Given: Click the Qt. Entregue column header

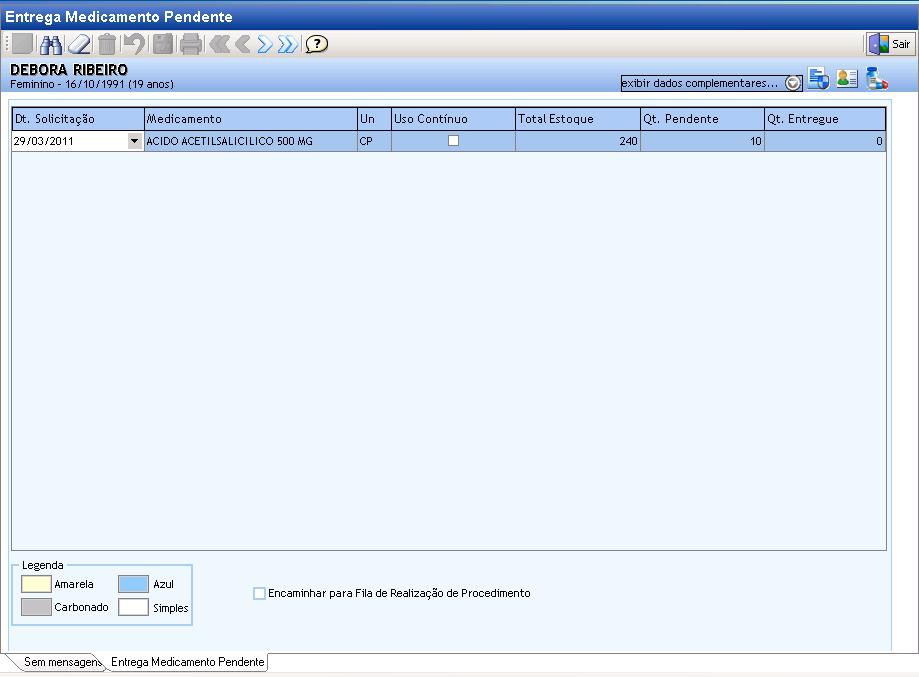Looking at the screenshot, I should coord(825,119).
